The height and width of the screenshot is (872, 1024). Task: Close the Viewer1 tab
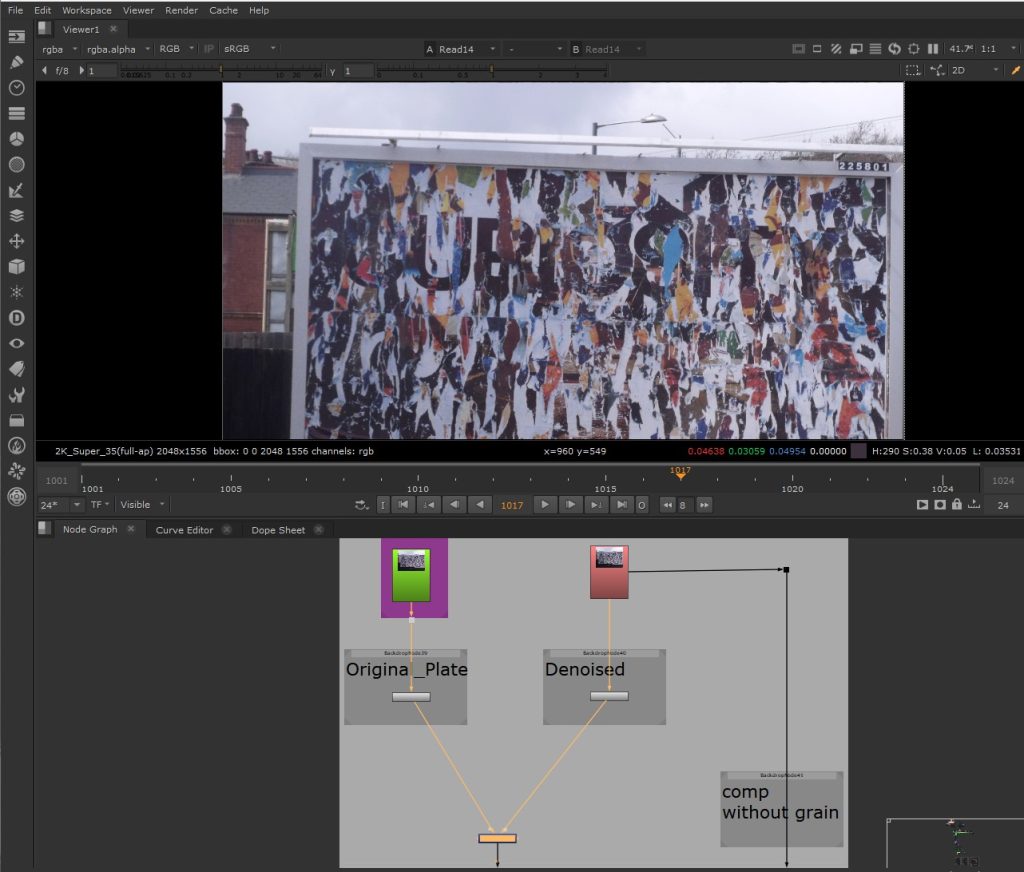pyautogui.click(x=114, y=29)
